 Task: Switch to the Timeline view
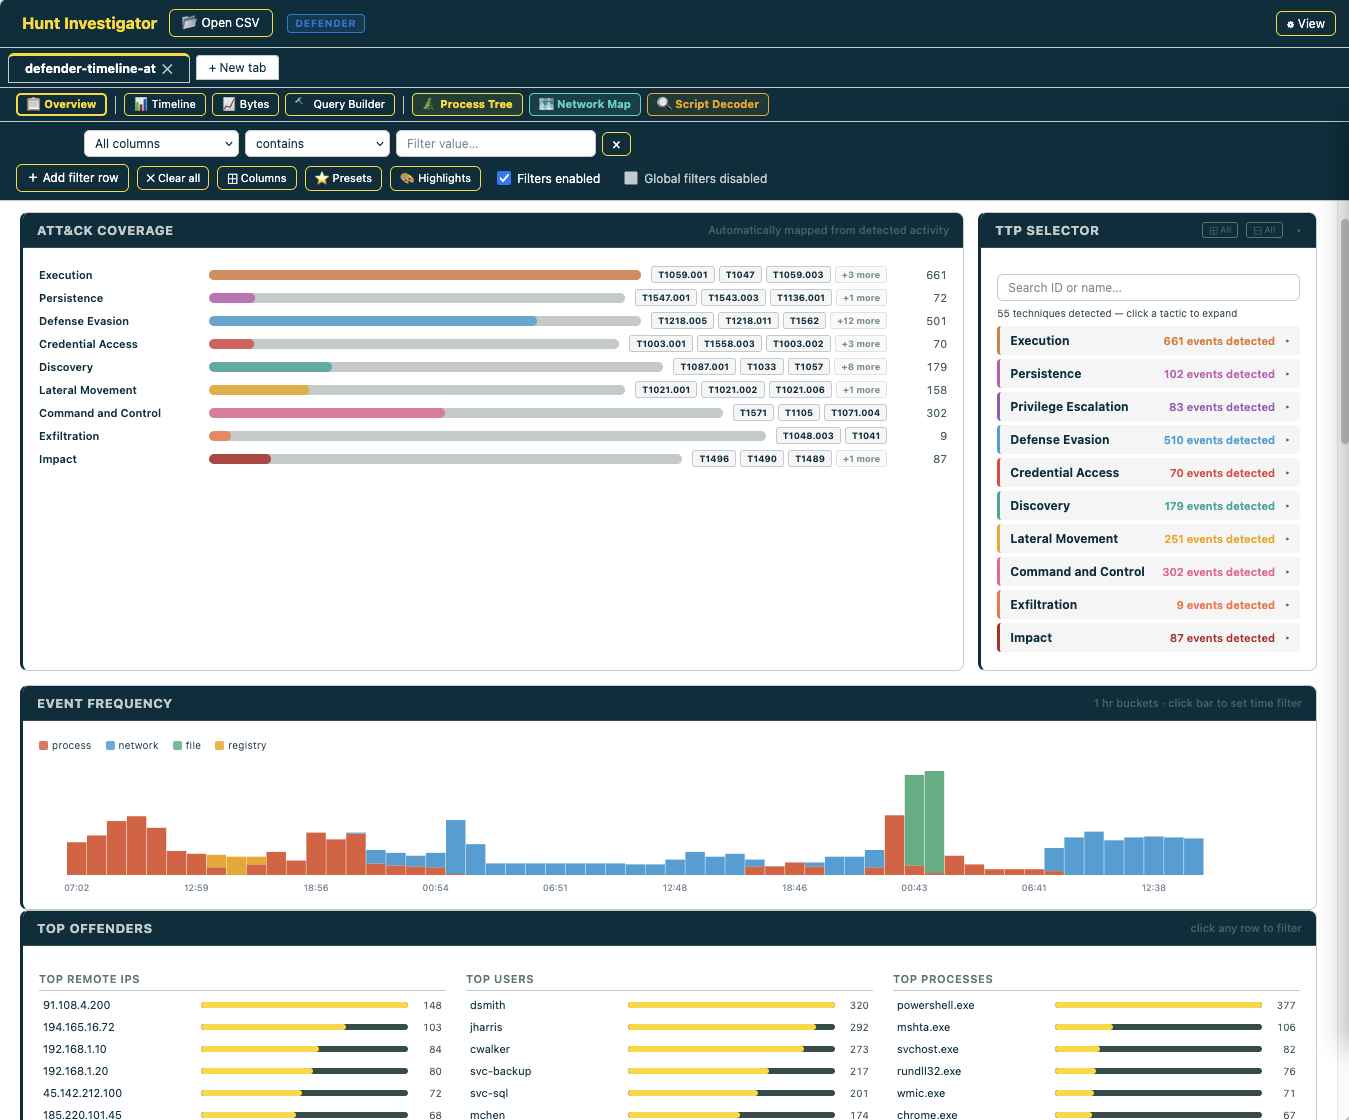click(165, 104)
